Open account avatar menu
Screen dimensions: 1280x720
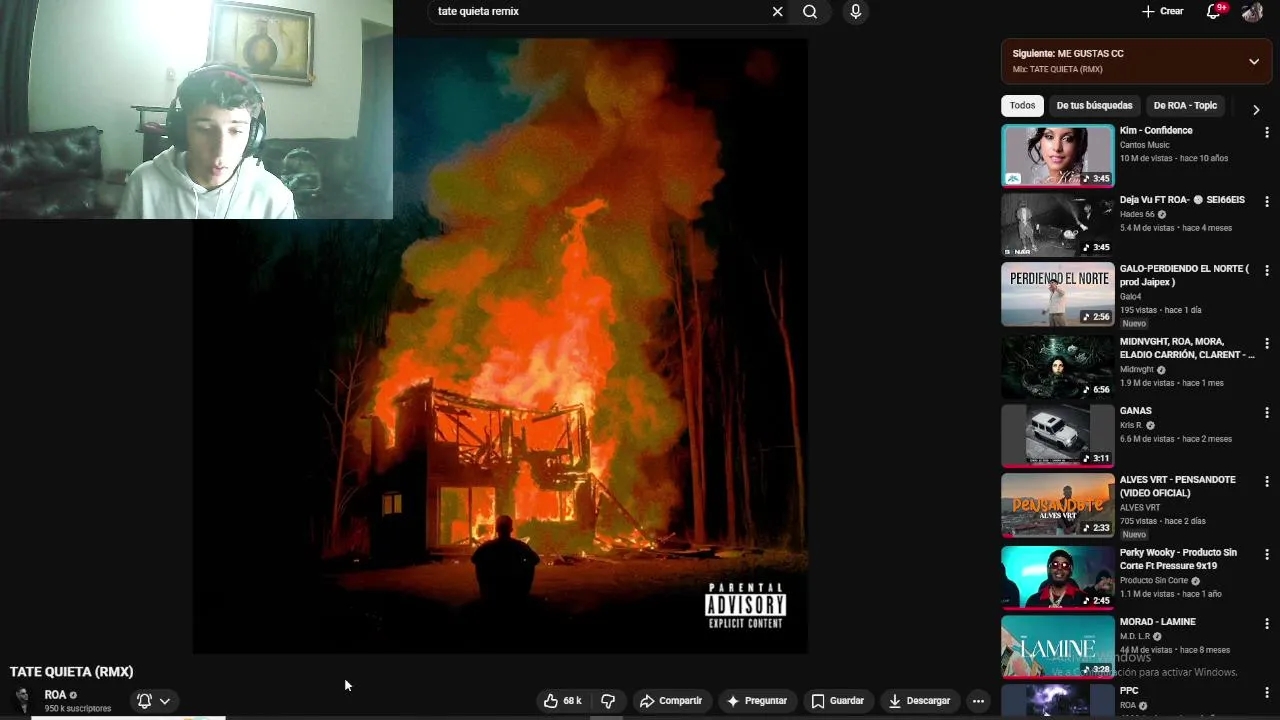click(x=1252, y=12)
